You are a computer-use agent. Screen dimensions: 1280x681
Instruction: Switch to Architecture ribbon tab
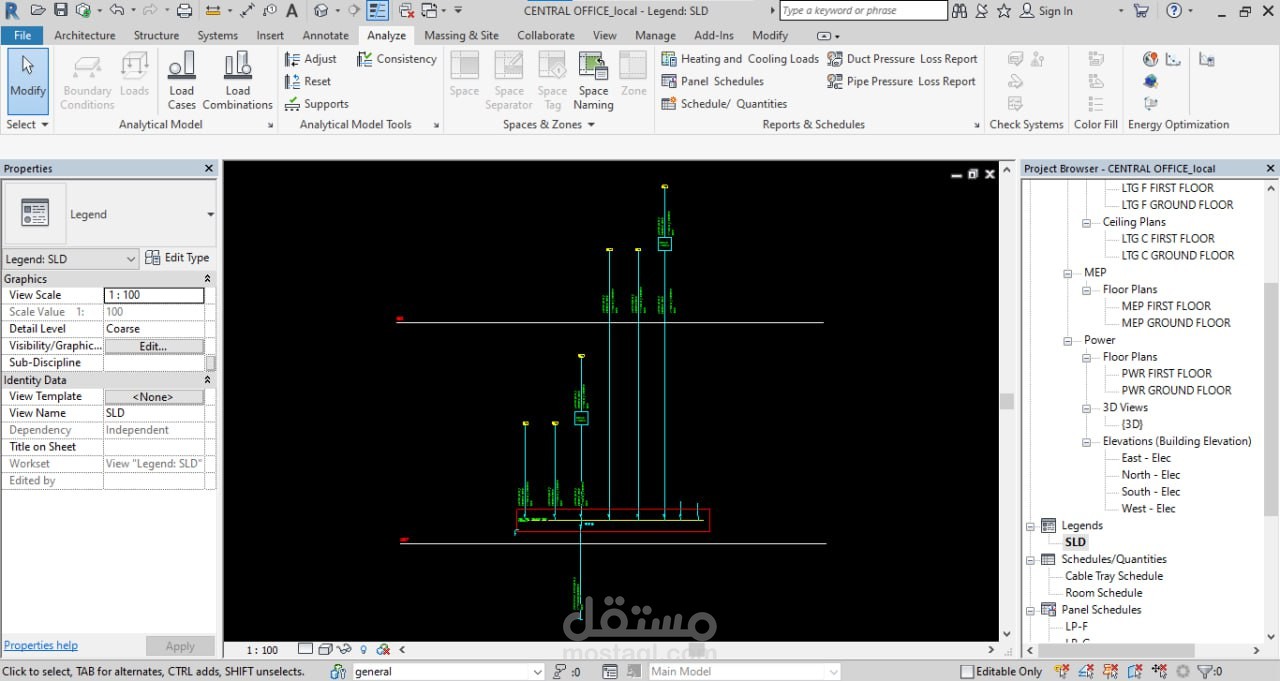[x=85, y=35]
